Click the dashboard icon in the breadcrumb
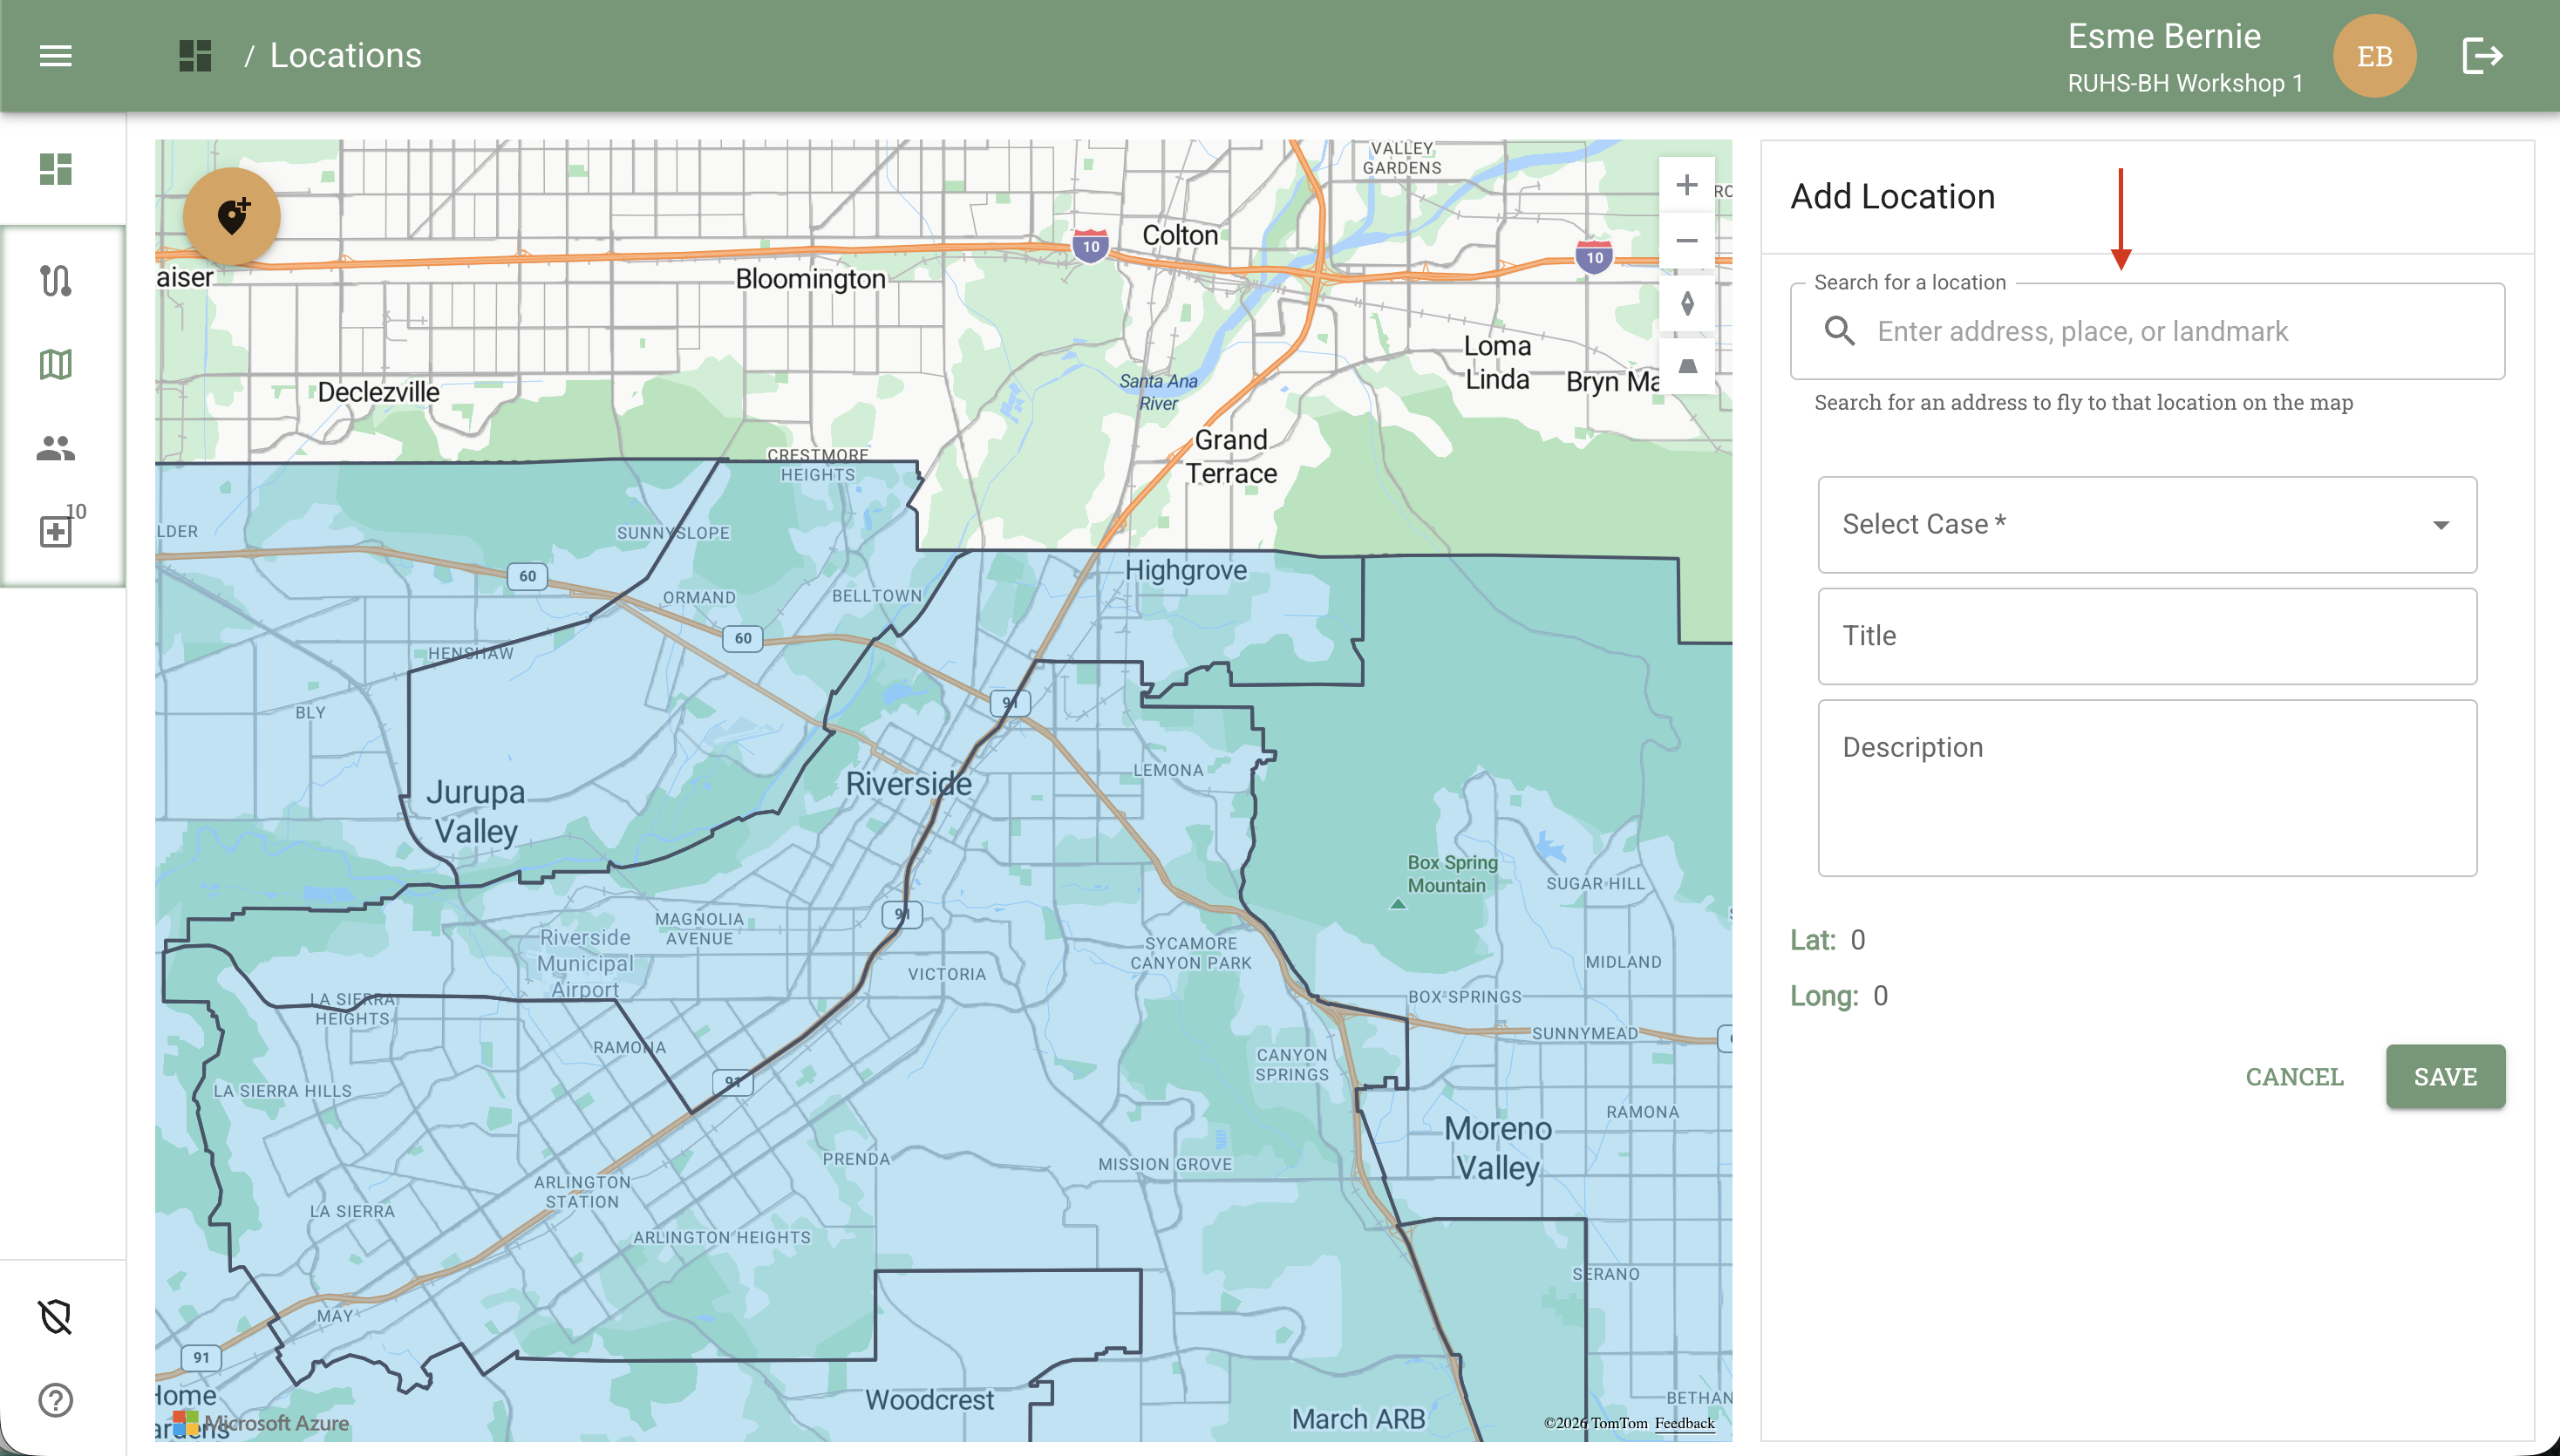Screen dimensions: 2560x1456 point(195,56)
